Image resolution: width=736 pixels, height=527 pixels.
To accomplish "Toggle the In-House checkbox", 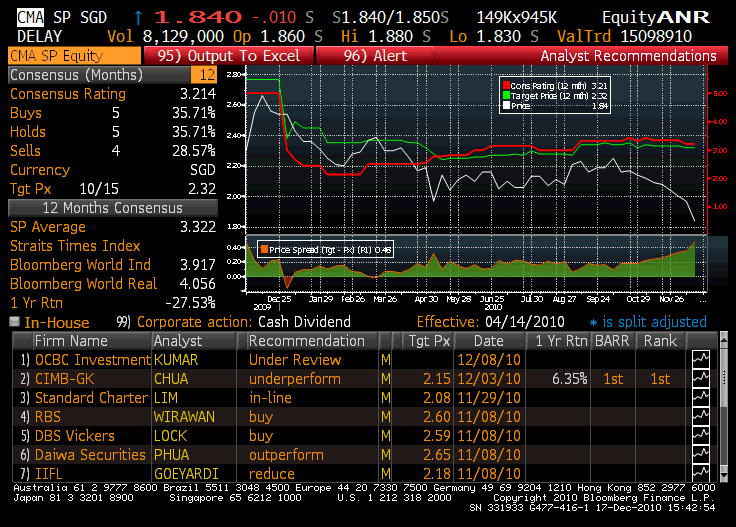I will coord(15,322).
